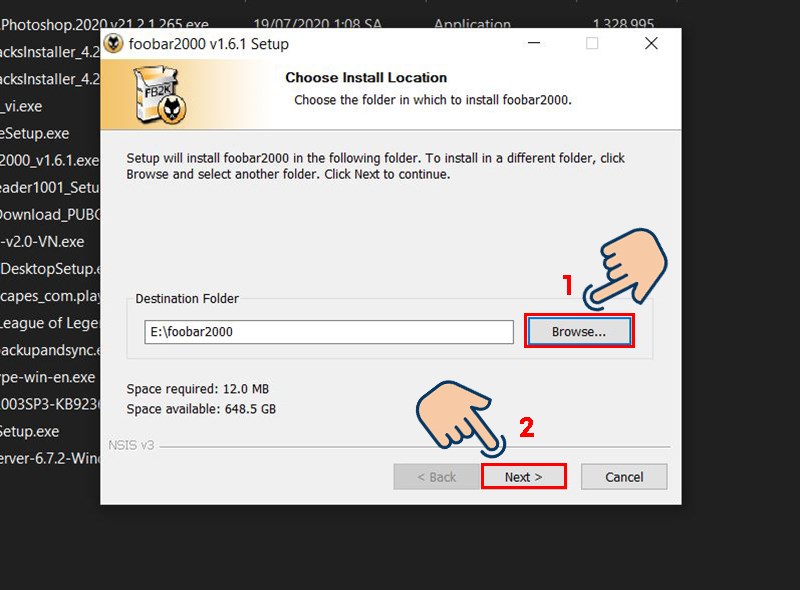Image resolution: width=800 pixels, height=590 pixels.
Task: Minimize the foobar2000 Setup window
Action: 534,43
